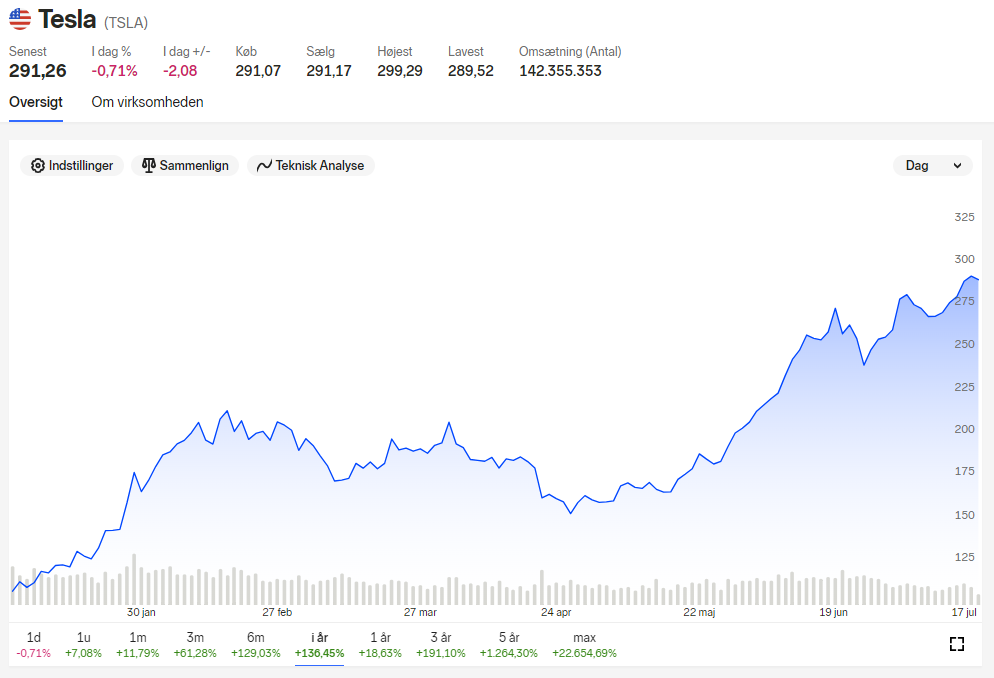Screen dimensions: 994x678
Task: Select the 1d time range
Action: coord(34,644)
